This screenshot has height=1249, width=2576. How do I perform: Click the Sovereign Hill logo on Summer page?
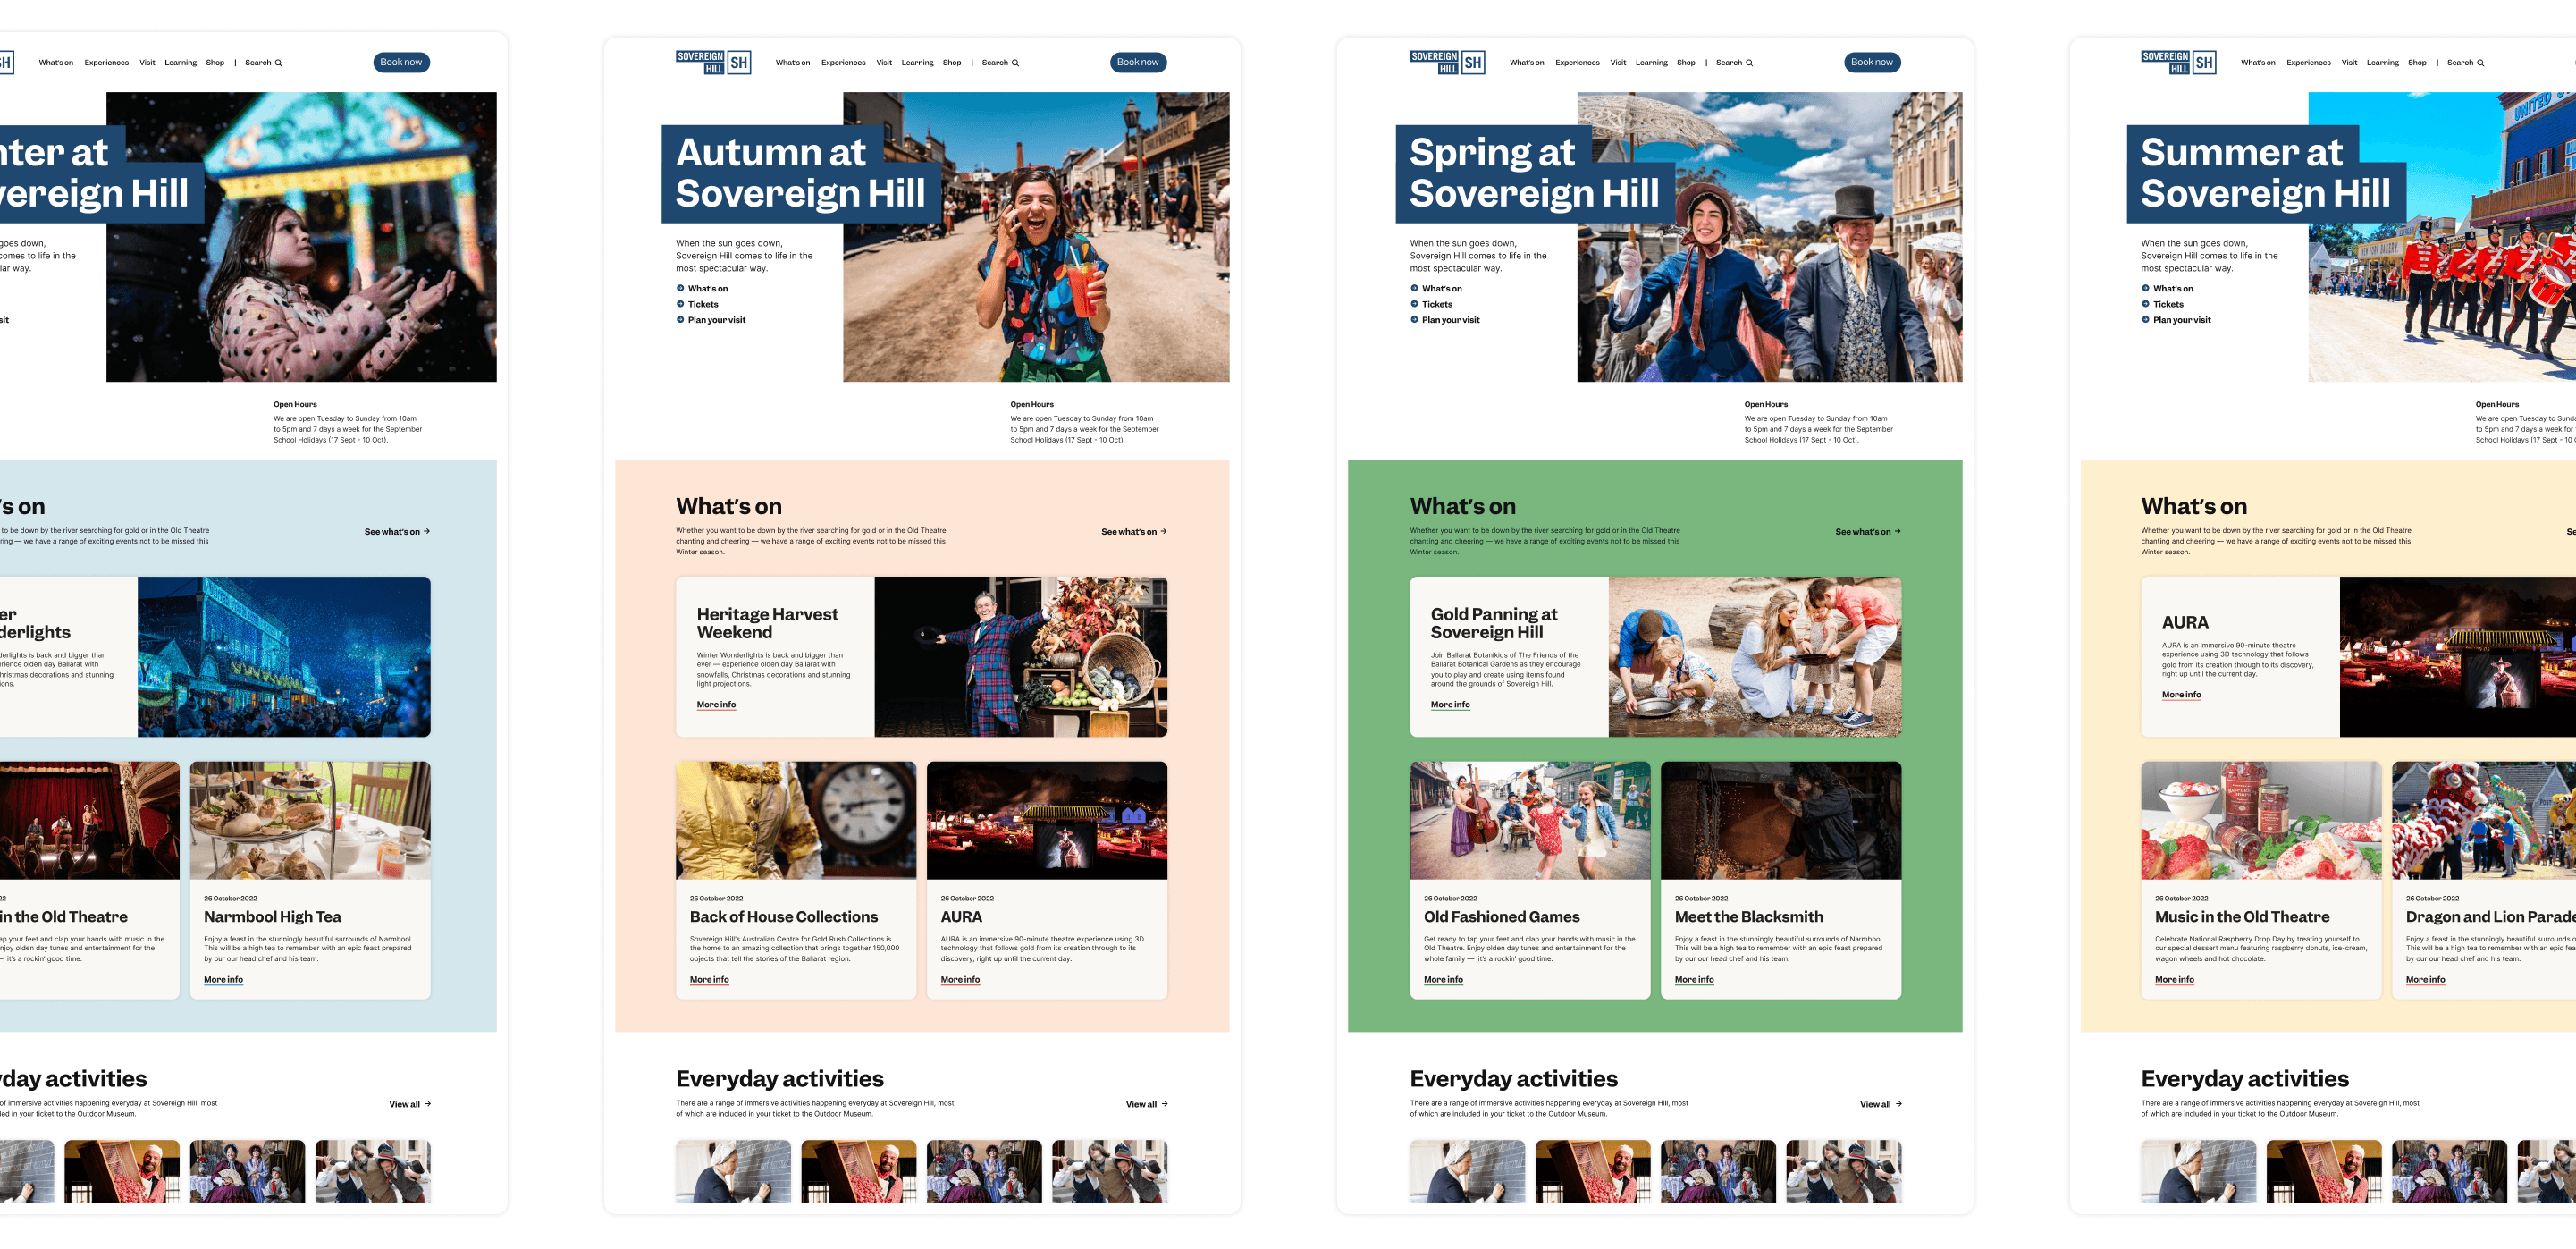click(2177, 62)
